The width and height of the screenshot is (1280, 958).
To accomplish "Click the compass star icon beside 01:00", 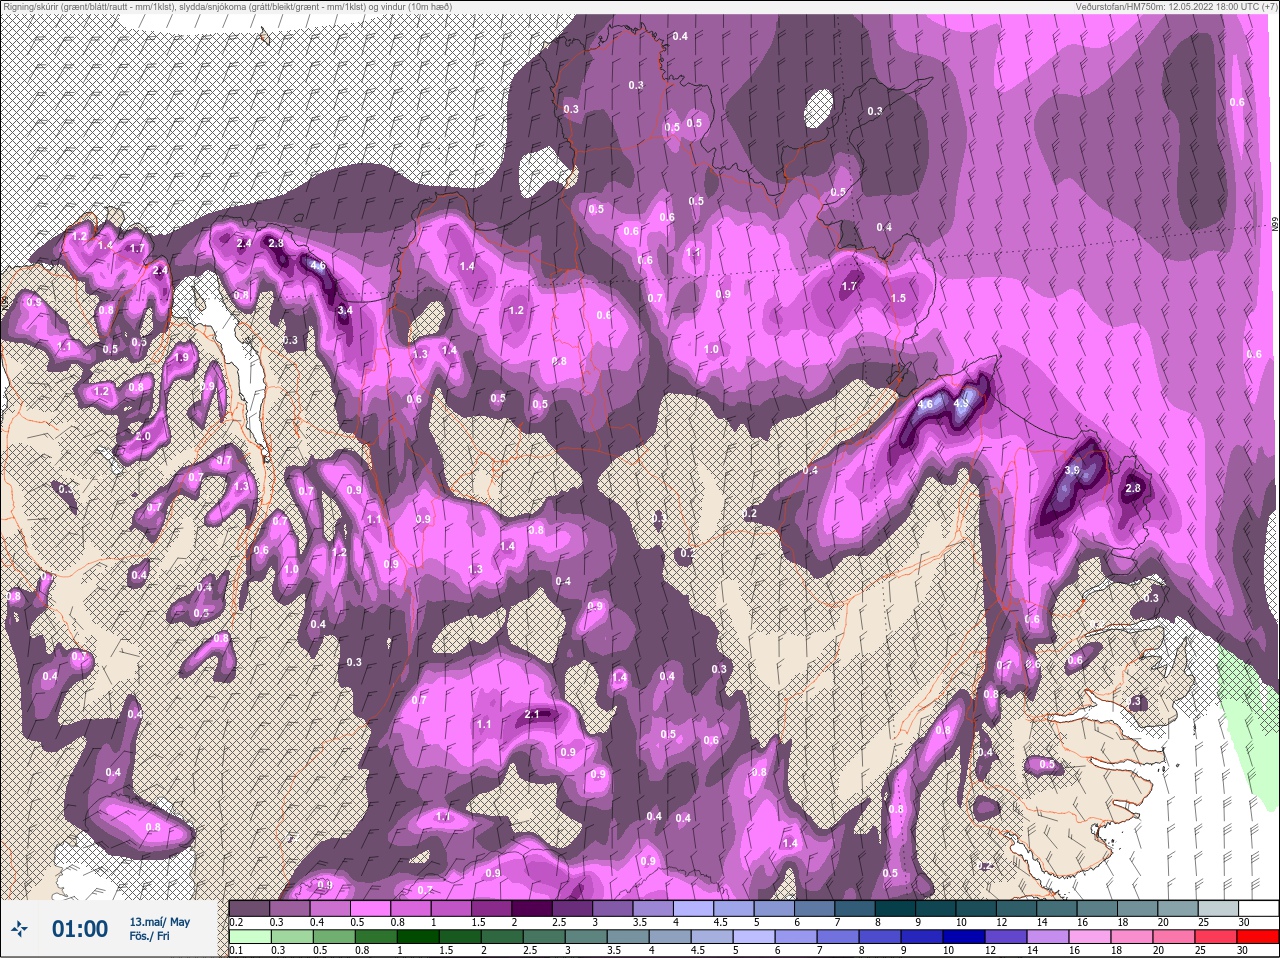I will 21,930.
